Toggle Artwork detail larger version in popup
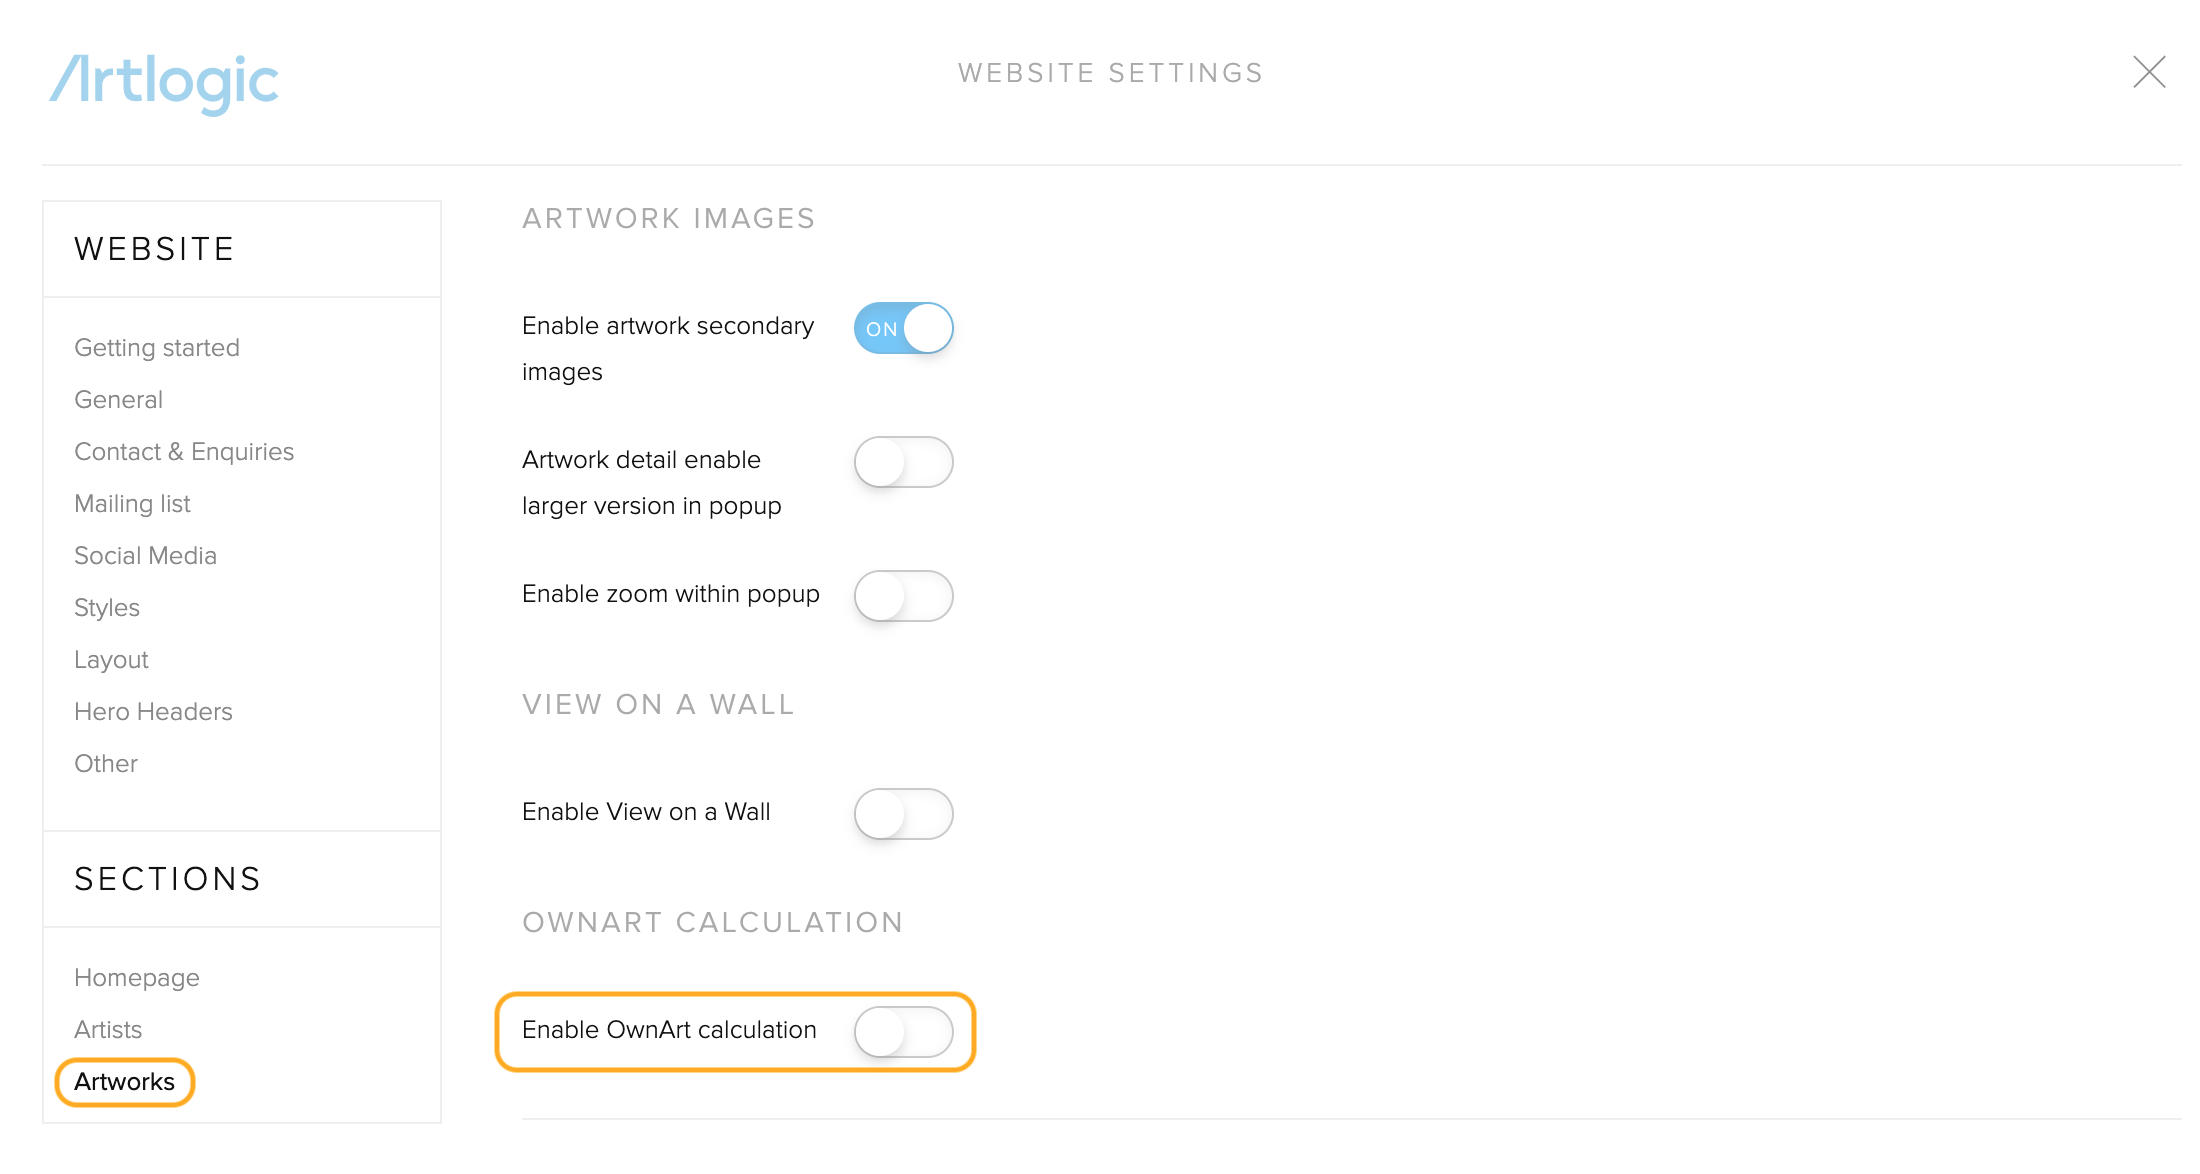This screenshot has height=1174, width=2200. [903, 462]
